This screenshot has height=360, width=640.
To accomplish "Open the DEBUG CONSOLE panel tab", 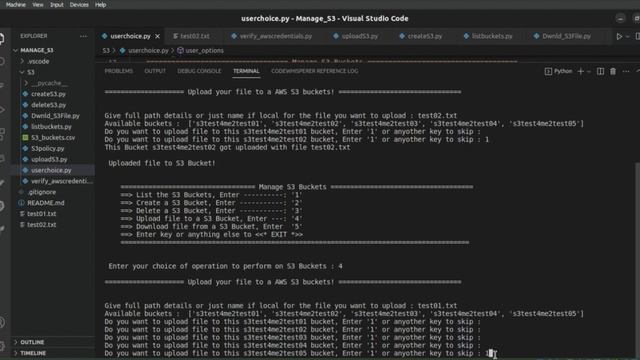I will [x=199, y=71].
